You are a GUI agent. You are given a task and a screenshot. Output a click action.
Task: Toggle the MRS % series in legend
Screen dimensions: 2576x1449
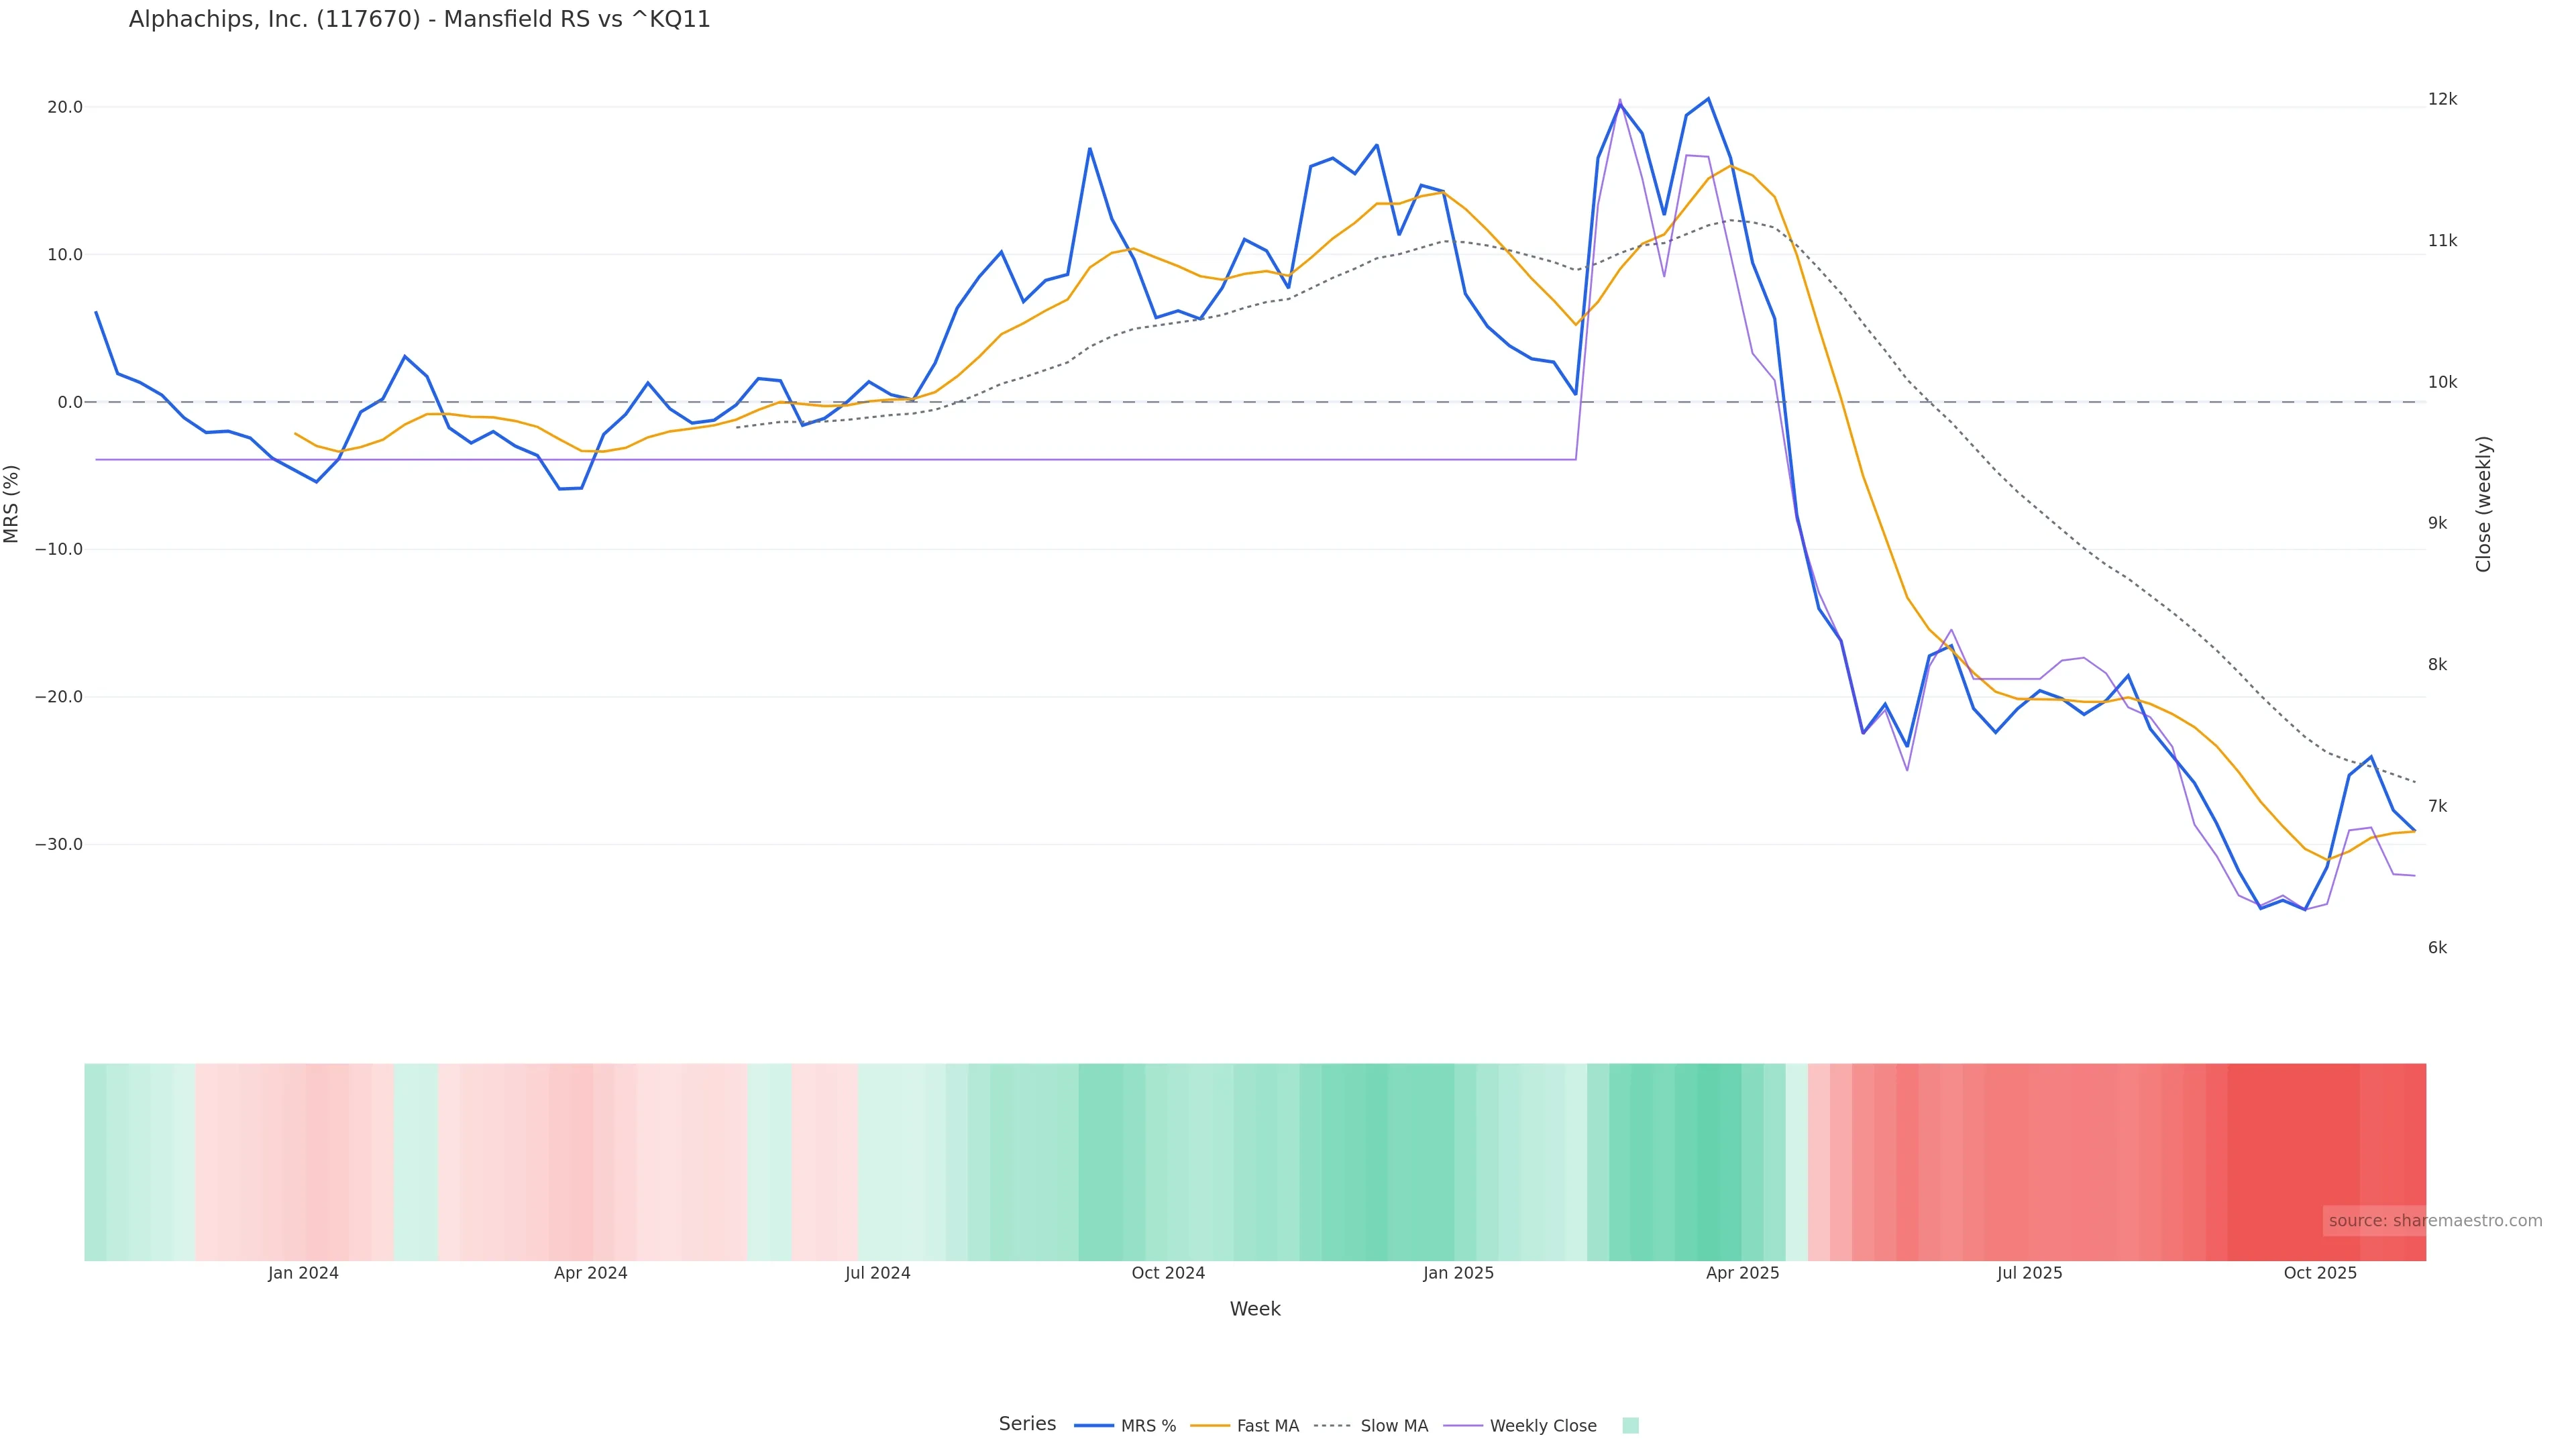(1147, 1426)
